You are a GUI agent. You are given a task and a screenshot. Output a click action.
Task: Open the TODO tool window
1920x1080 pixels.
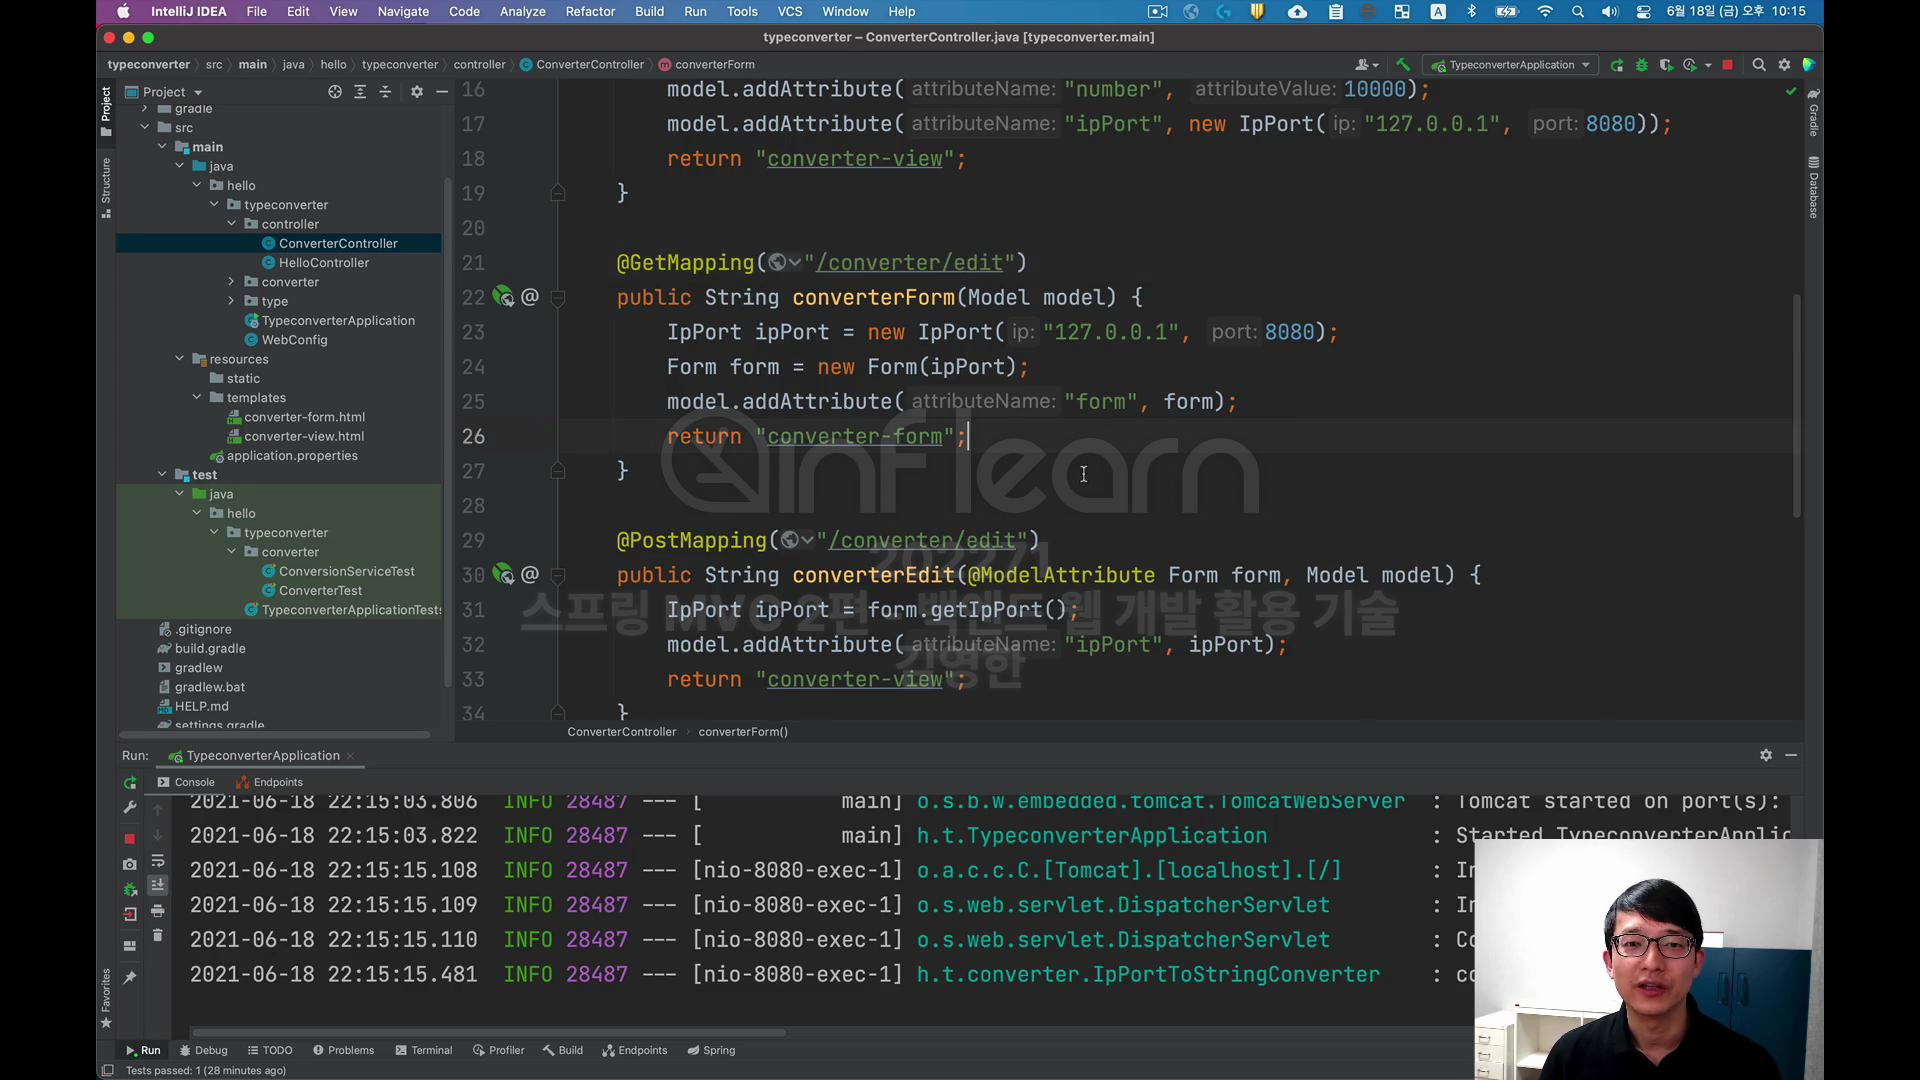click(x=270, y=1051)
